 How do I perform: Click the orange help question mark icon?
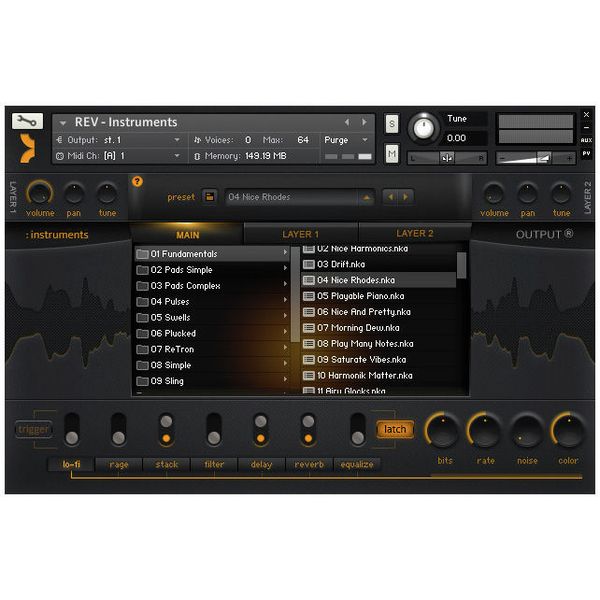tap(137, 181)
